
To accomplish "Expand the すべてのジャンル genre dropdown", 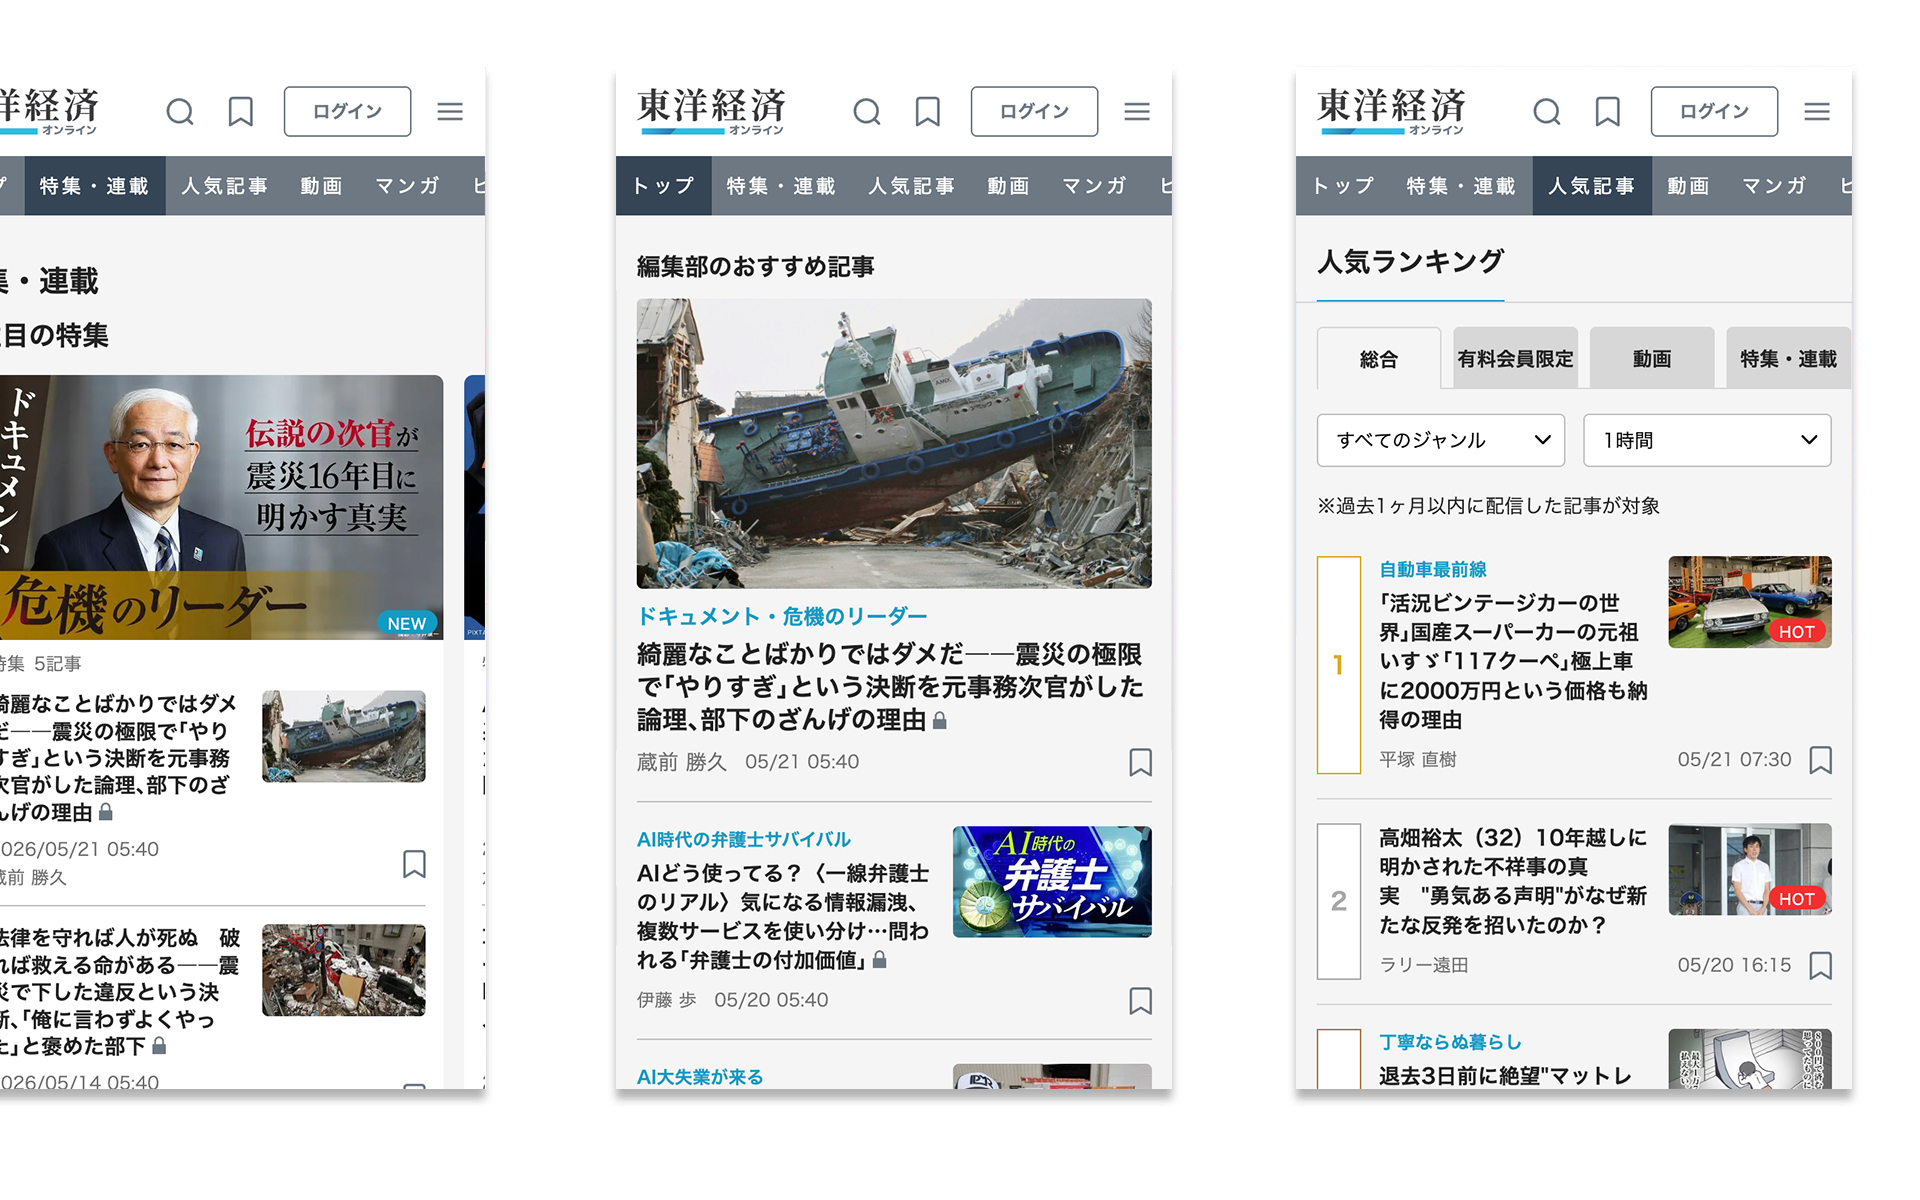I will coord(1440,440).
